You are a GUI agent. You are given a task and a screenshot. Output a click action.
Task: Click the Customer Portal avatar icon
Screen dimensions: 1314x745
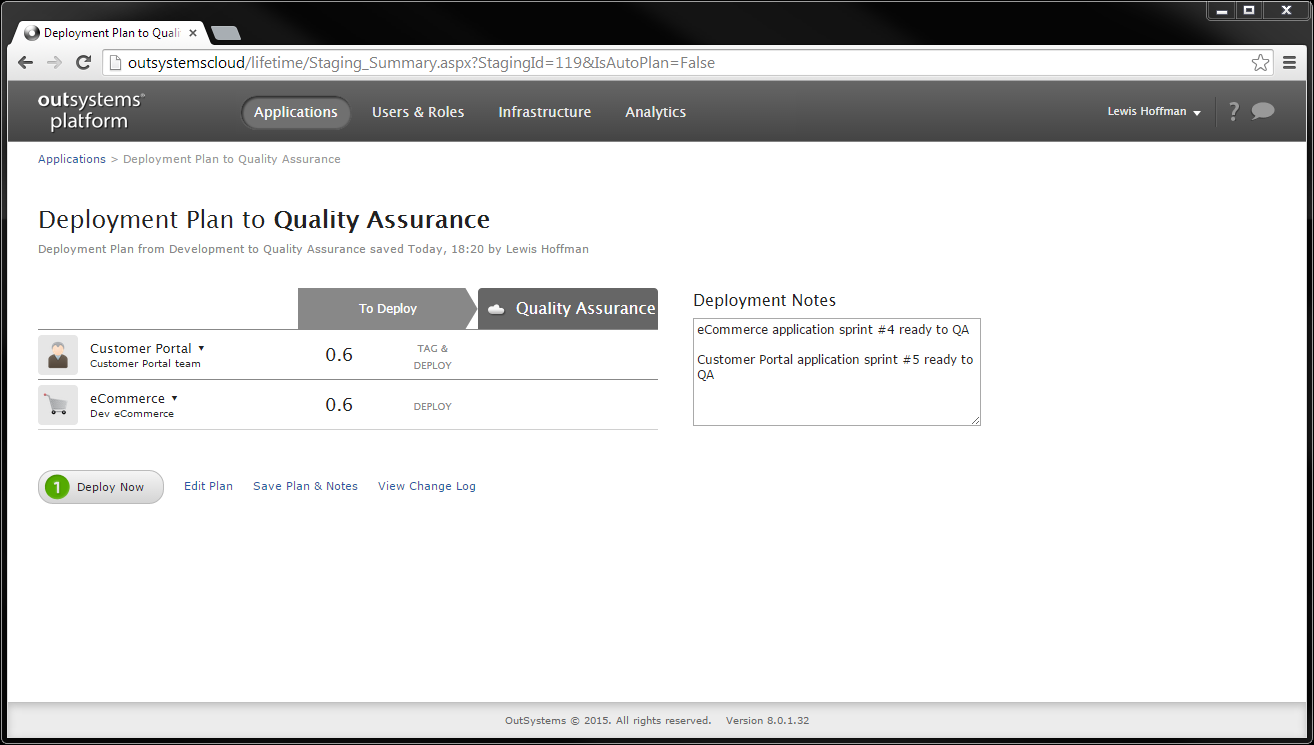[x=57, y=354]
